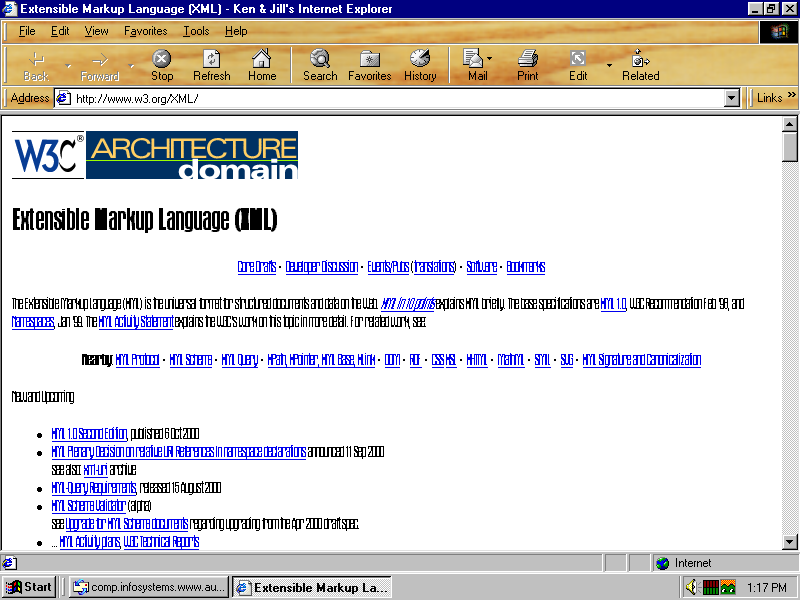
Task: Click the page icon in address bar
Action: click(63, 98)
